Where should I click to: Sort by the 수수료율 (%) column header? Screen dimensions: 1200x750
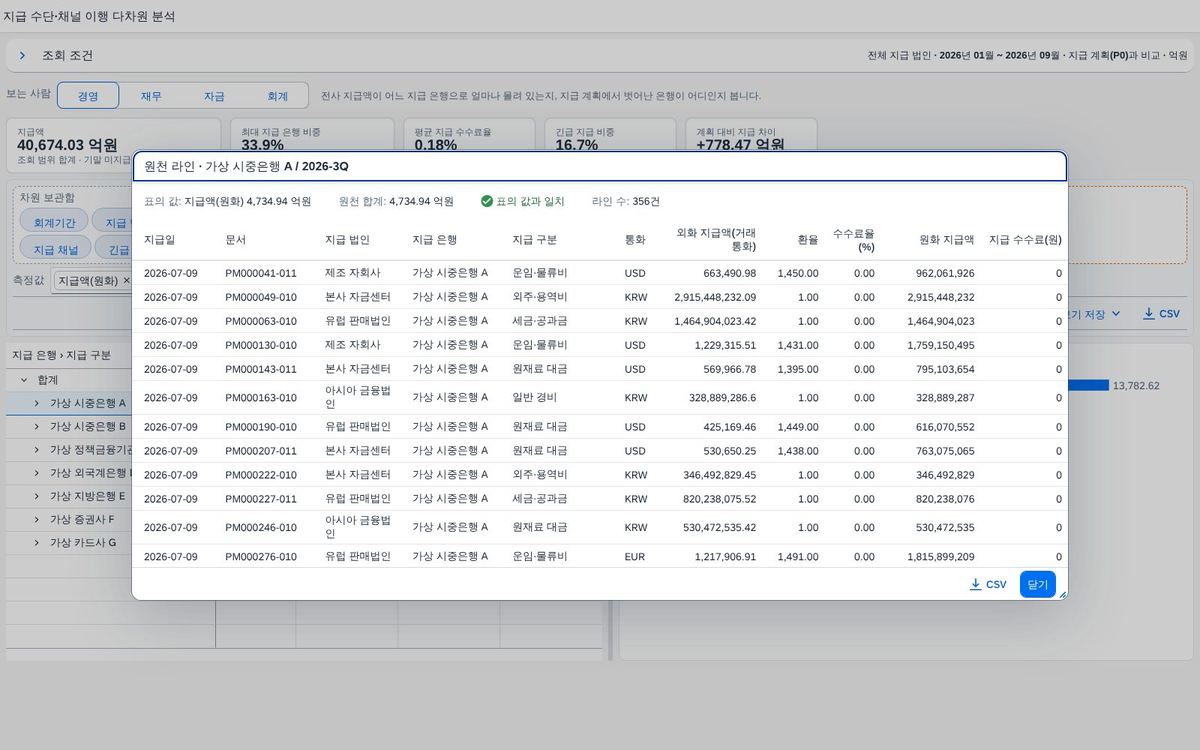pos(854,240)
